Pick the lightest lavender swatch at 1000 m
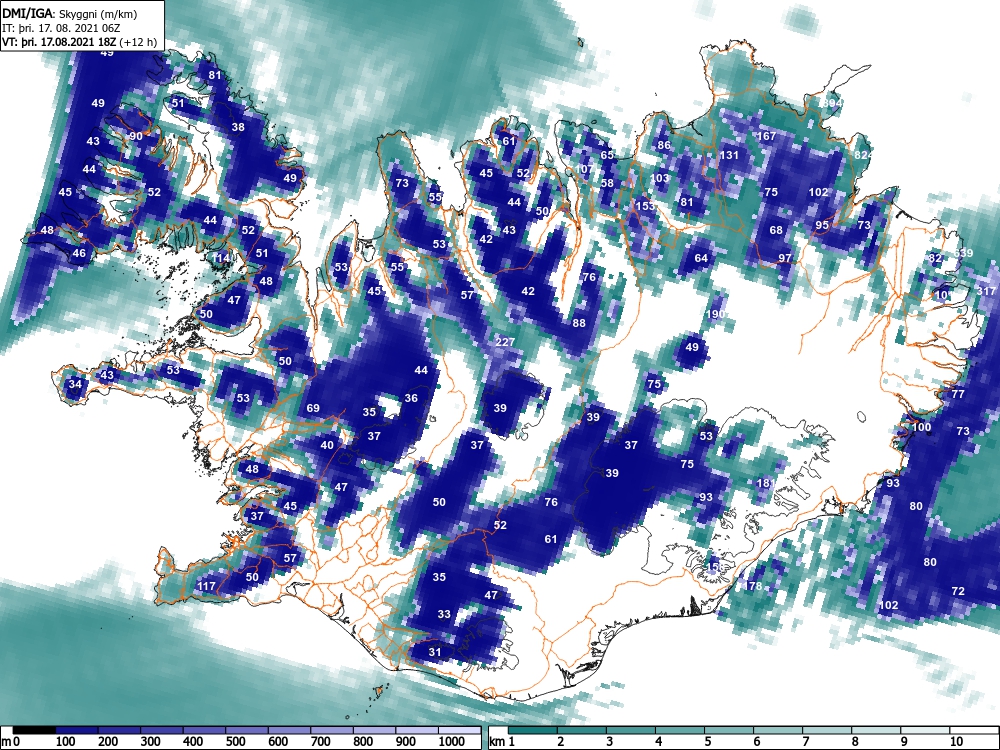 click(460, 730)
